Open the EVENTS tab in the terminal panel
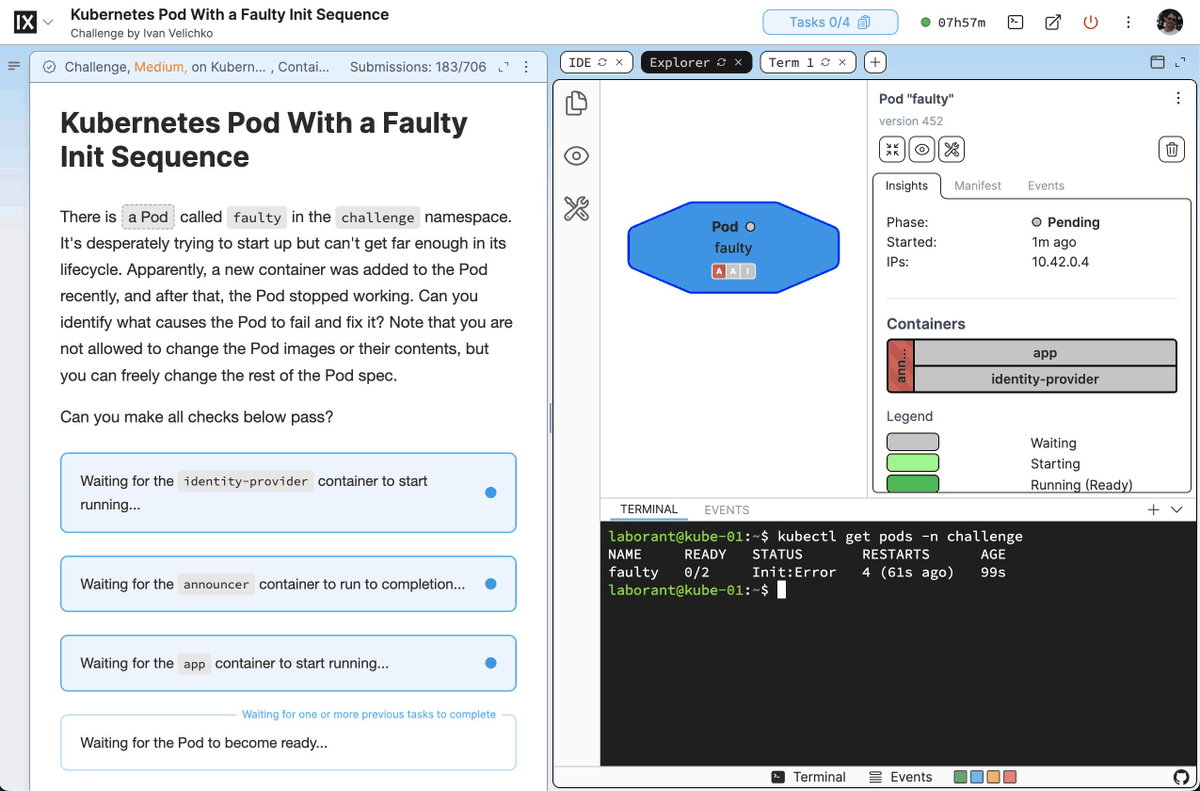 (726, 509)
